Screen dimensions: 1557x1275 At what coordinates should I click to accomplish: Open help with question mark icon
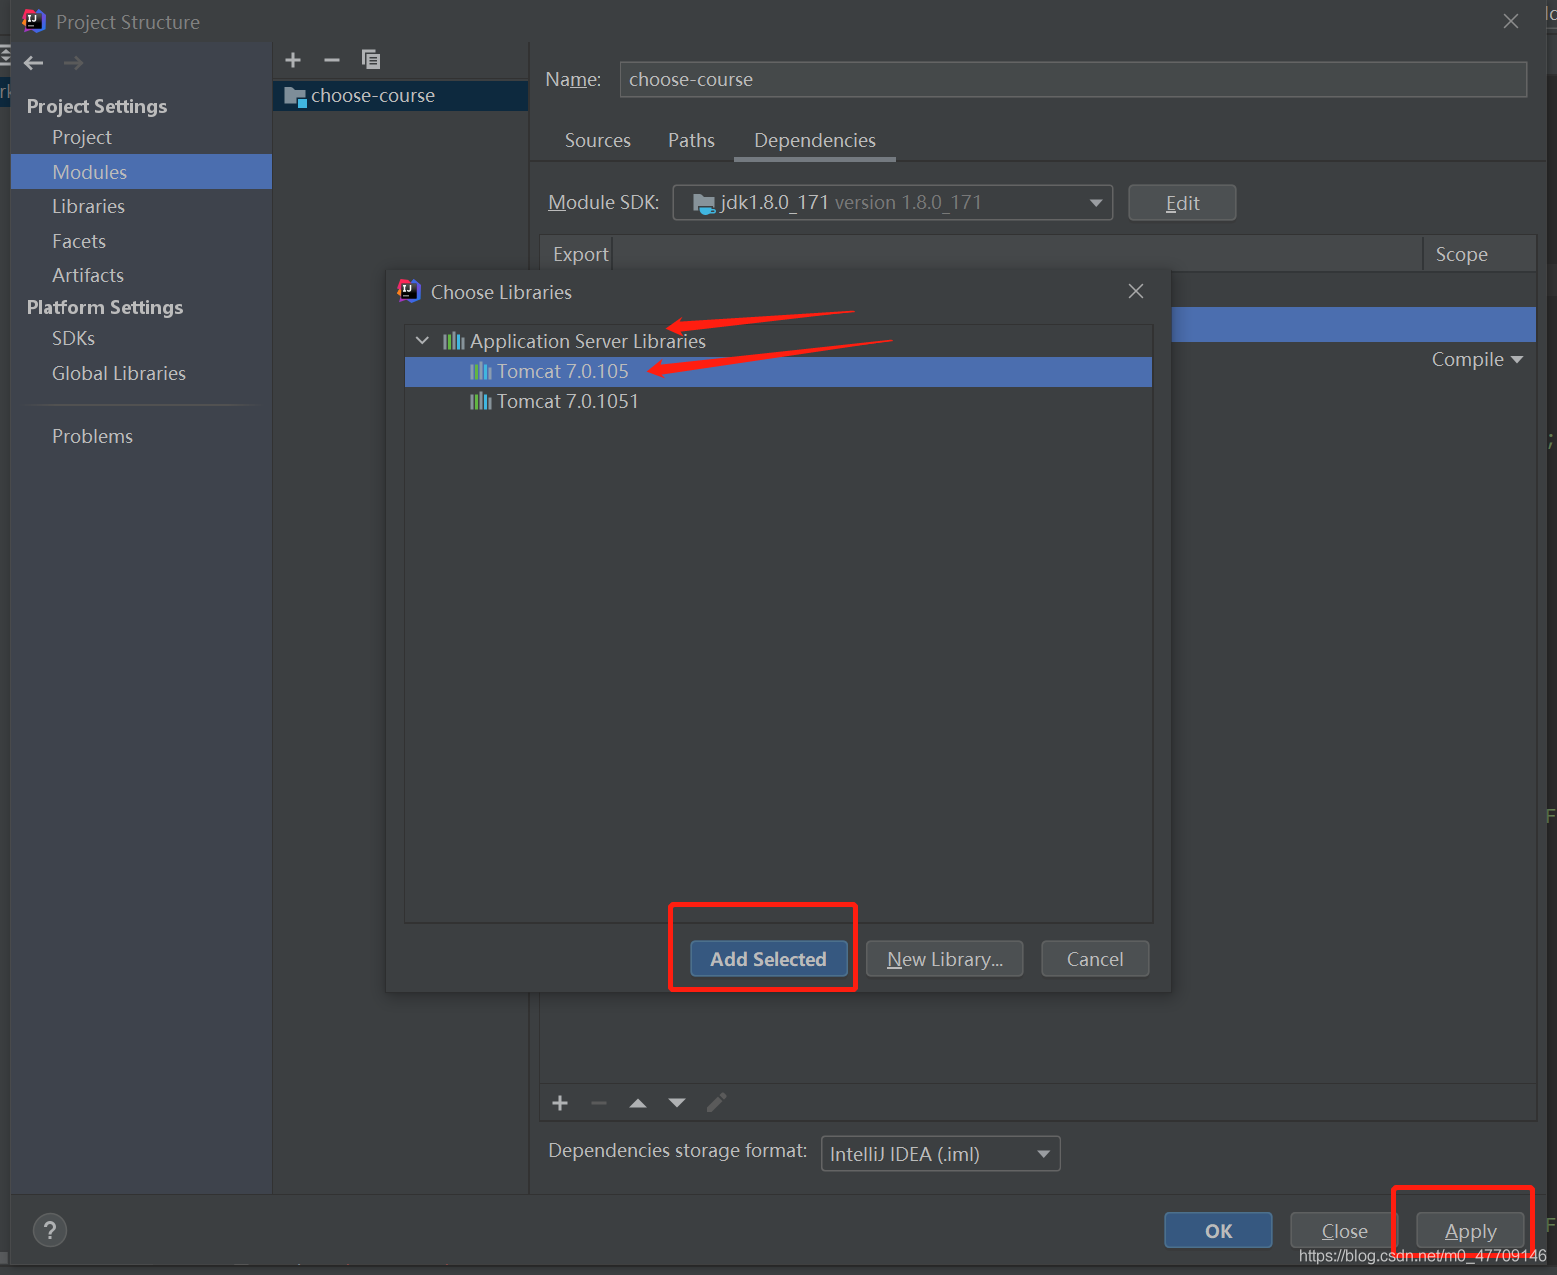[x=50, y=1230]
